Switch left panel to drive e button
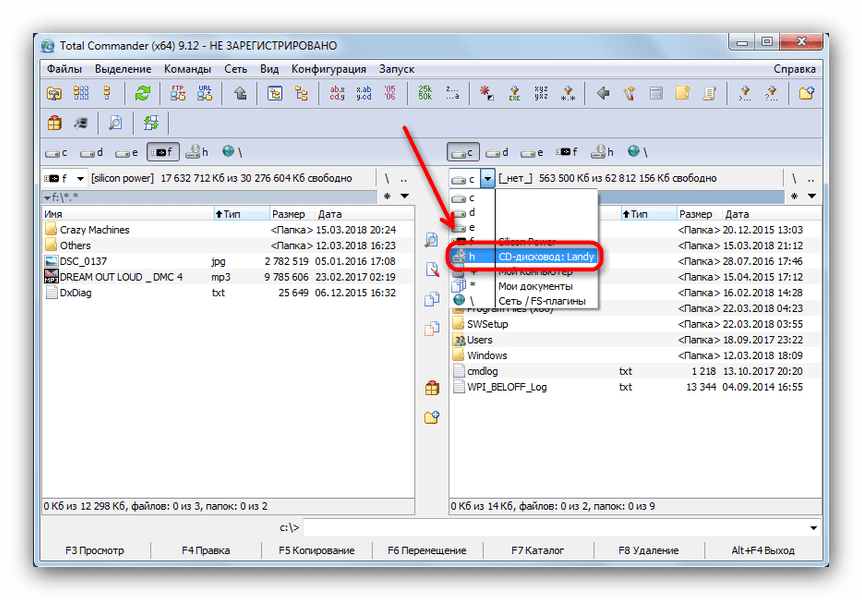 [127, 152]
